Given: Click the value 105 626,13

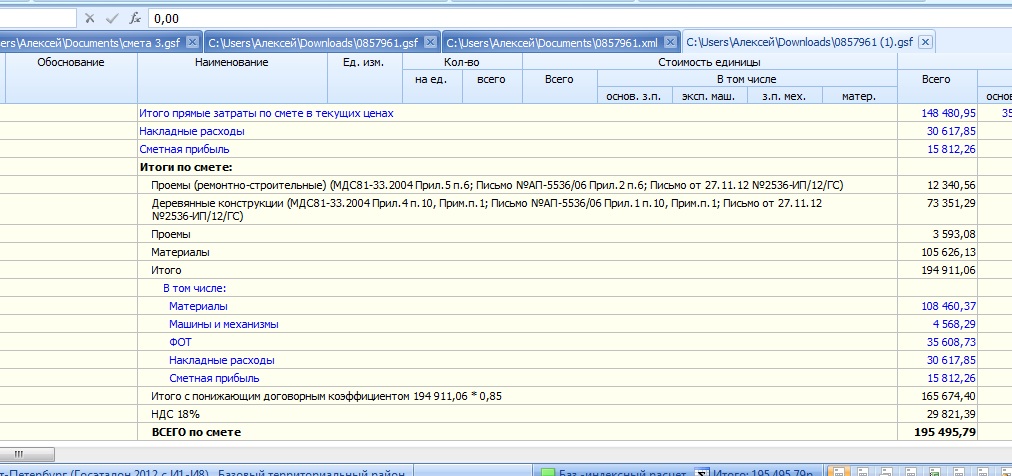Looking at the screenshot, I should point(949,252).
